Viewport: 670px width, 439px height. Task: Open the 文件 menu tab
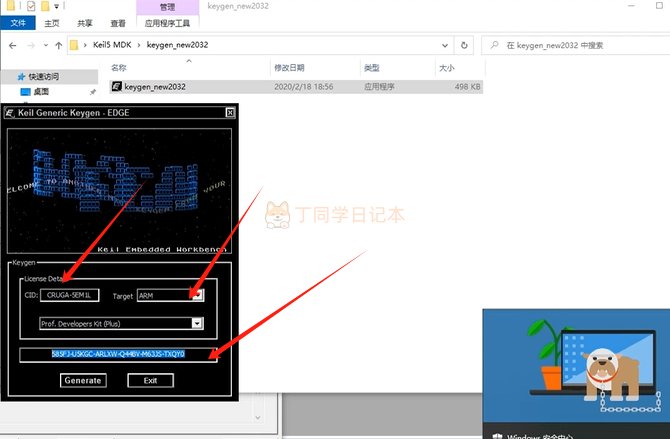tap(18, 23)
